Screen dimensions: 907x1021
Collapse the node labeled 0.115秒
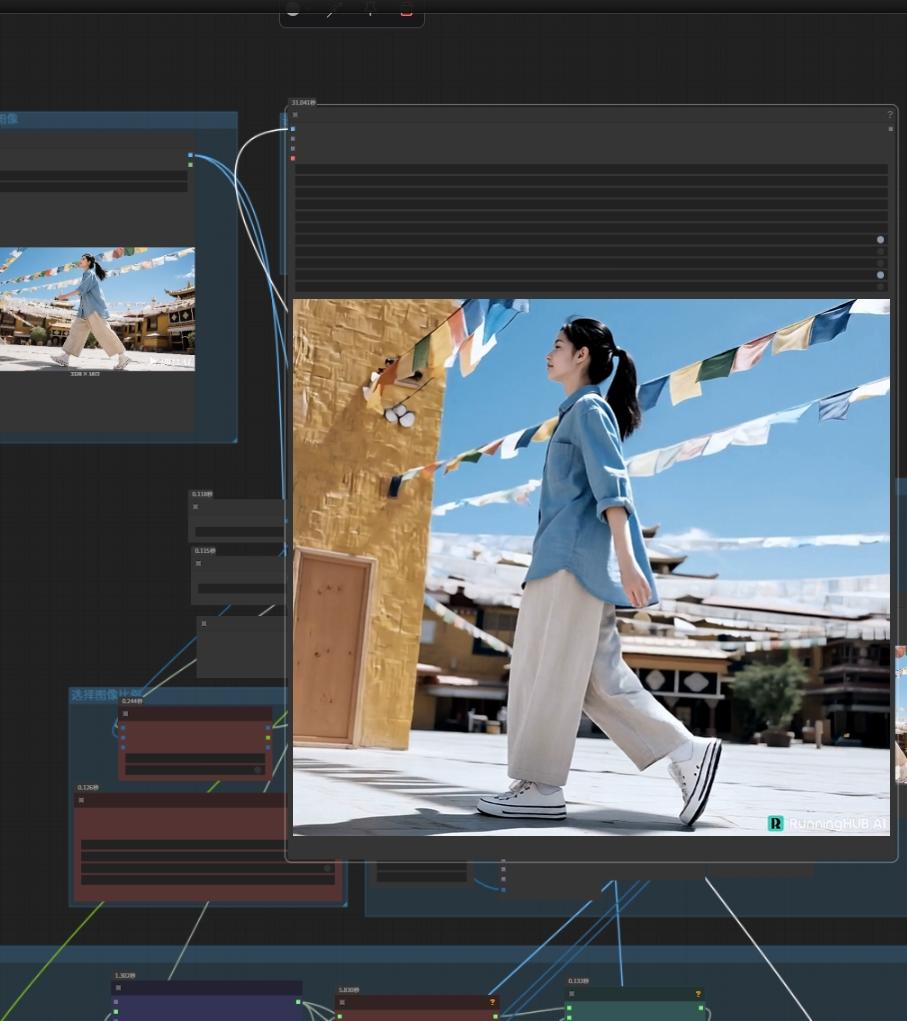198,563
